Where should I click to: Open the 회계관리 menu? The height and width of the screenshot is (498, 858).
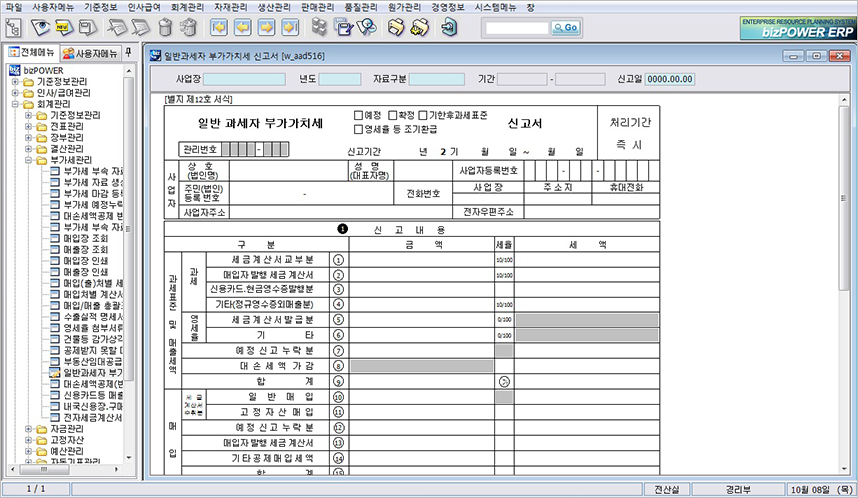(x=187, y=7)
